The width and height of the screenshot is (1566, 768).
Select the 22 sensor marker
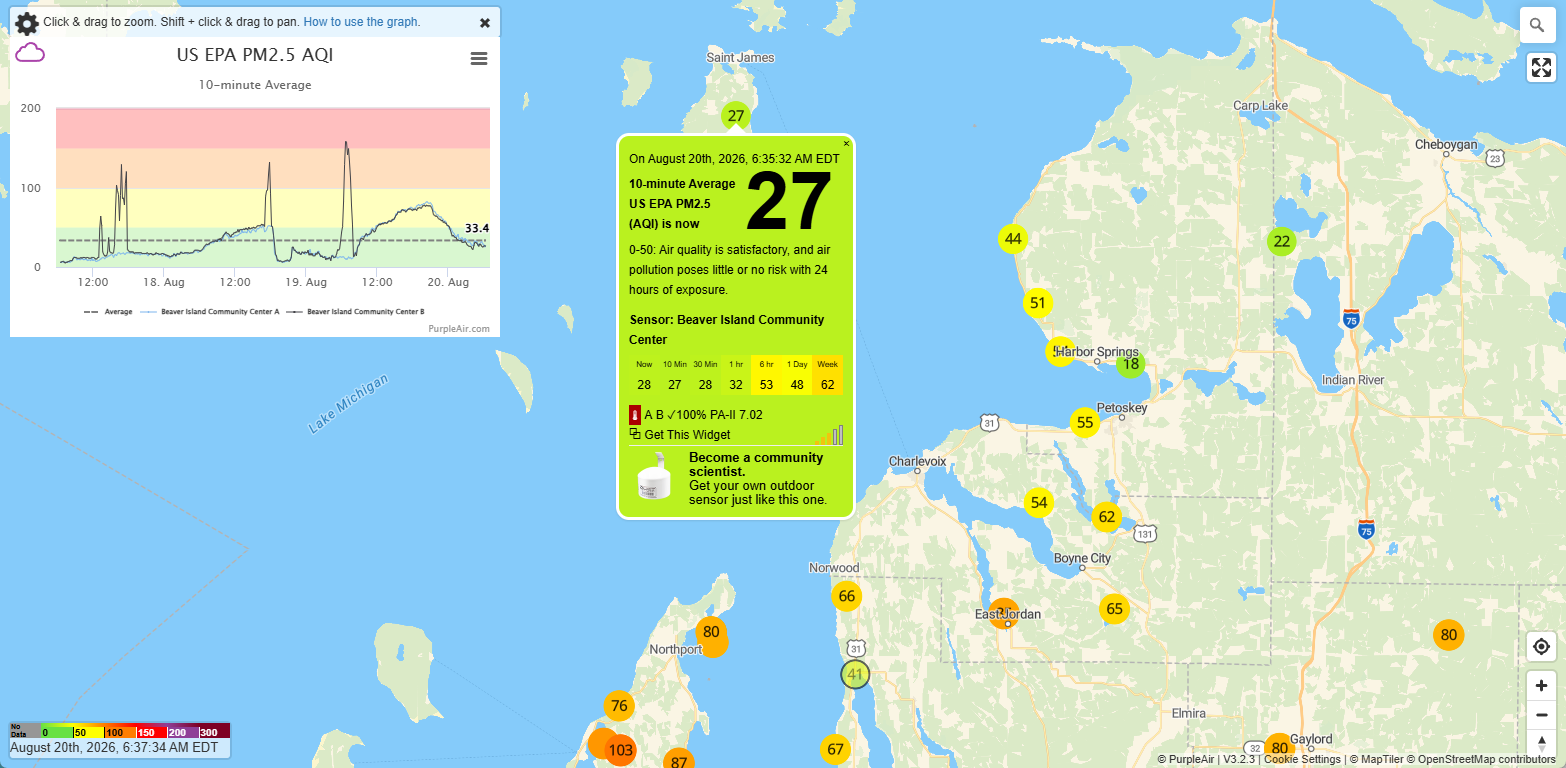click(x=1282, y=241)
